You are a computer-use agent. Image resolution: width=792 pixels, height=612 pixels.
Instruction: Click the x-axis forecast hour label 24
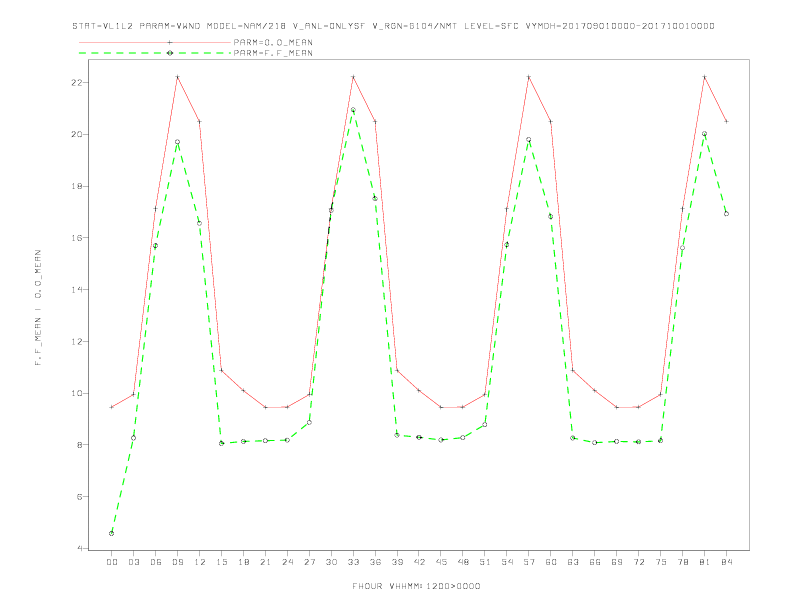click(x=287, y=562)
